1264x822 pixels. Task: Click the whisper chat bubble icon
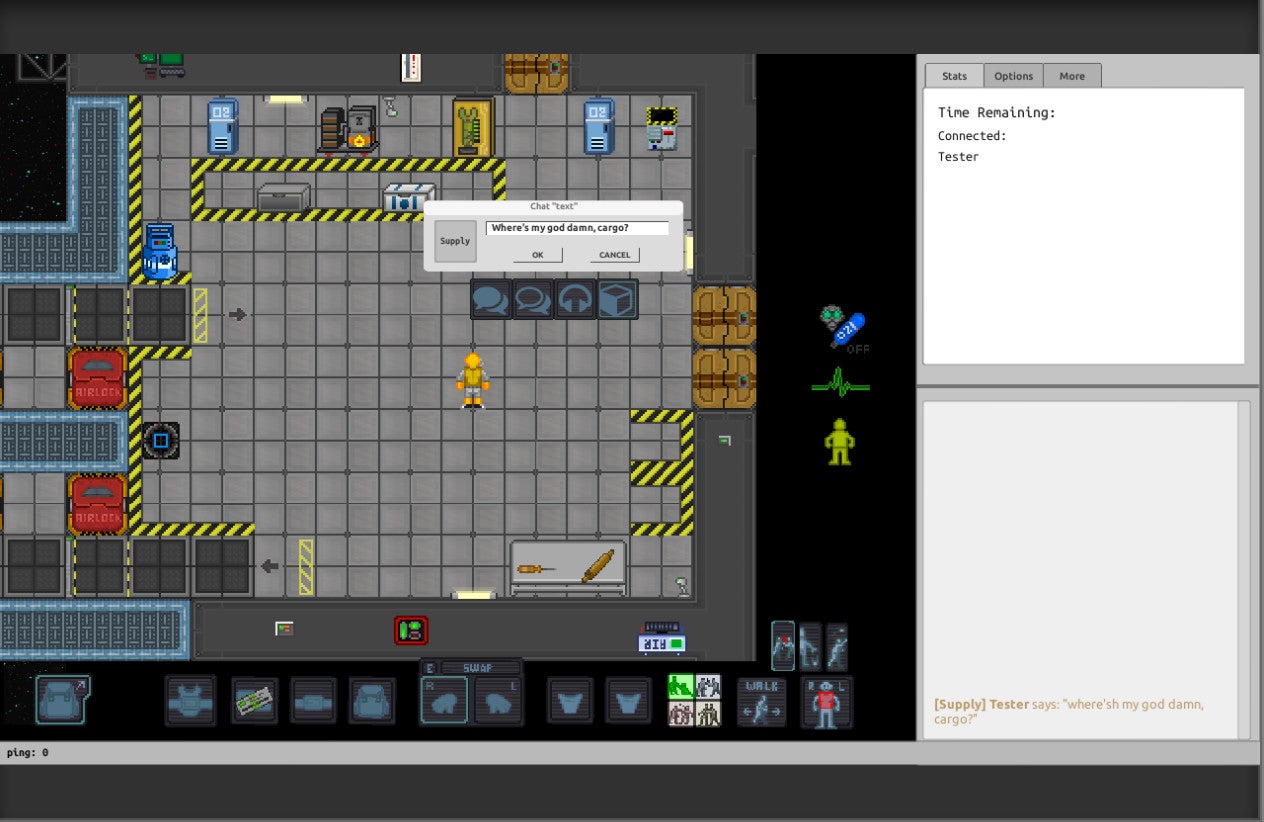(531, 298)
